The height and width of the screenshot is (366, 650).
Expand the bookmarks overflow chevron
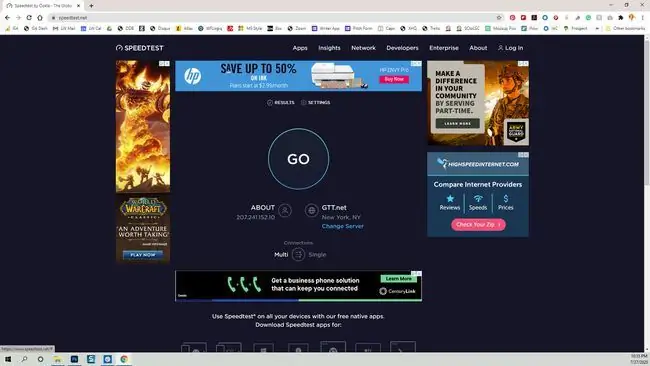point(597,28)
